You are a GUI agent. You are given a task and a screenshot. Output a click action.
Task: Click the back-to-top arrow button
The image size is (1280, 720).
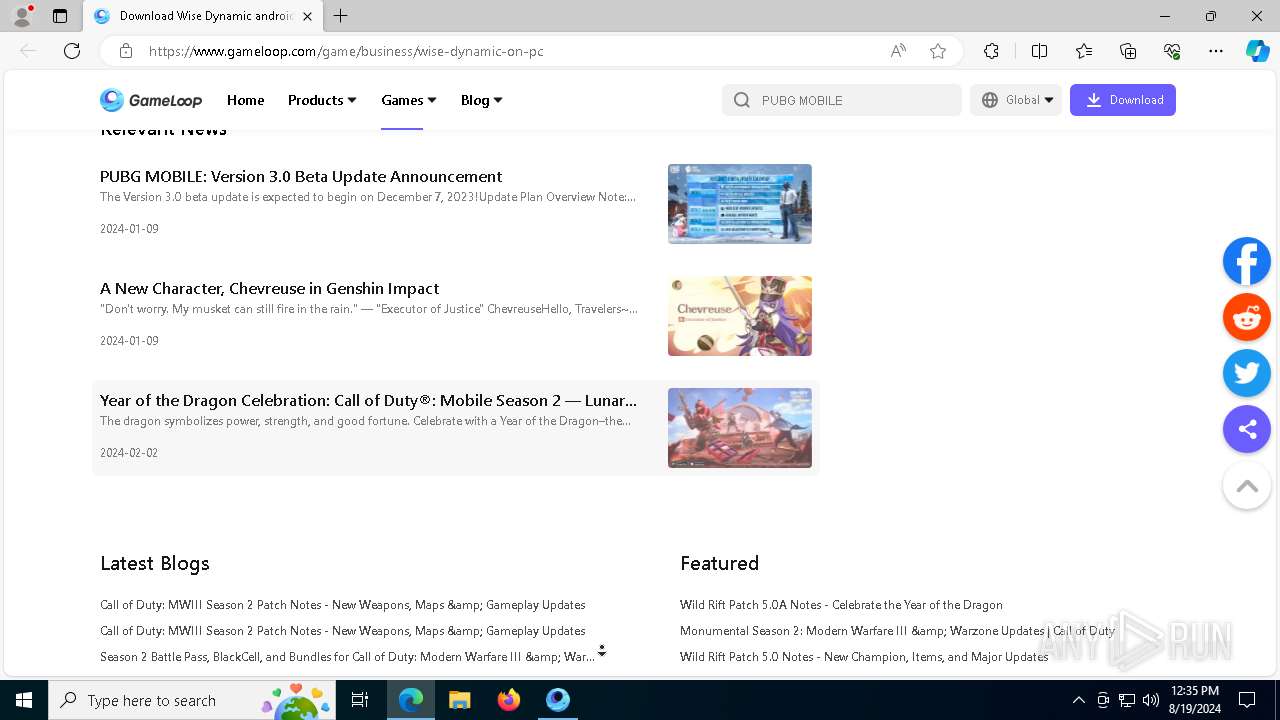(1247, 486)
